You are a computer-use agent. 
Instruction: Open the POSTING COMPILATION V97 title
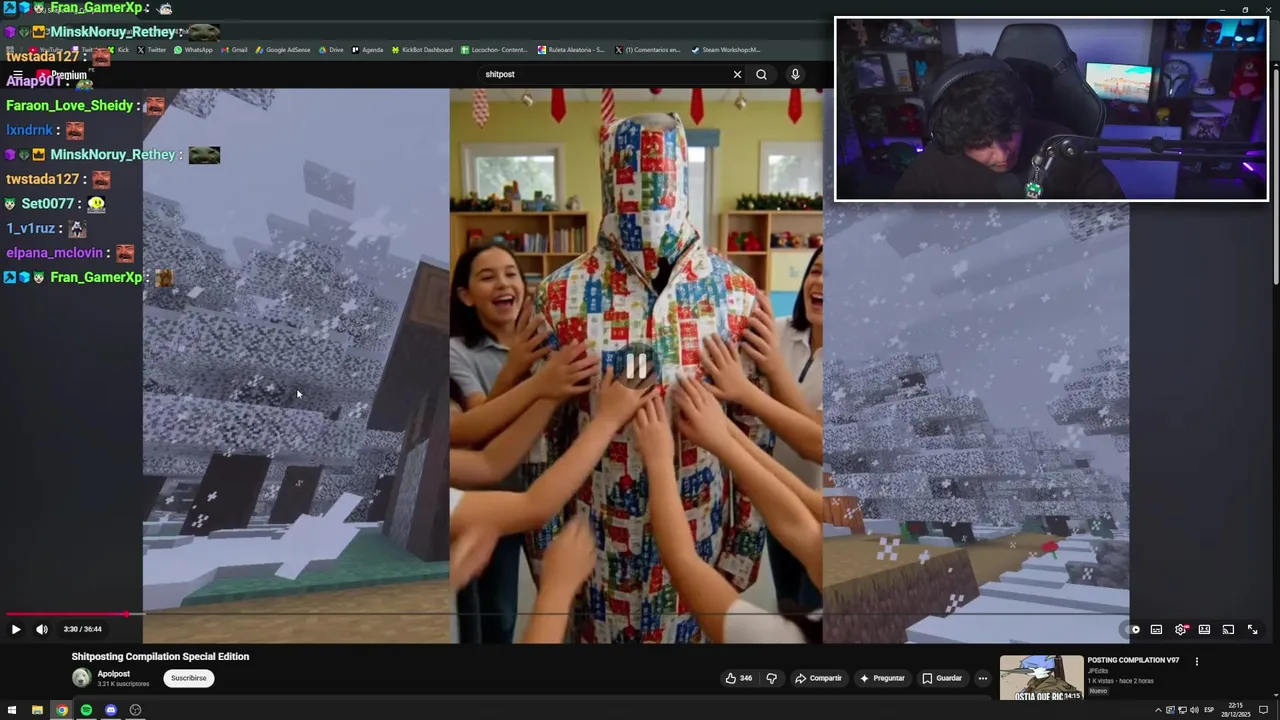(1133, 660)
